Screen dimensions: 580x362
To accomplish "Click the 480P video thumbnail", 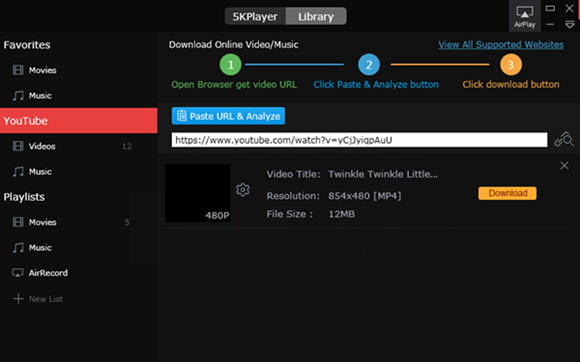I will (198, 193).
